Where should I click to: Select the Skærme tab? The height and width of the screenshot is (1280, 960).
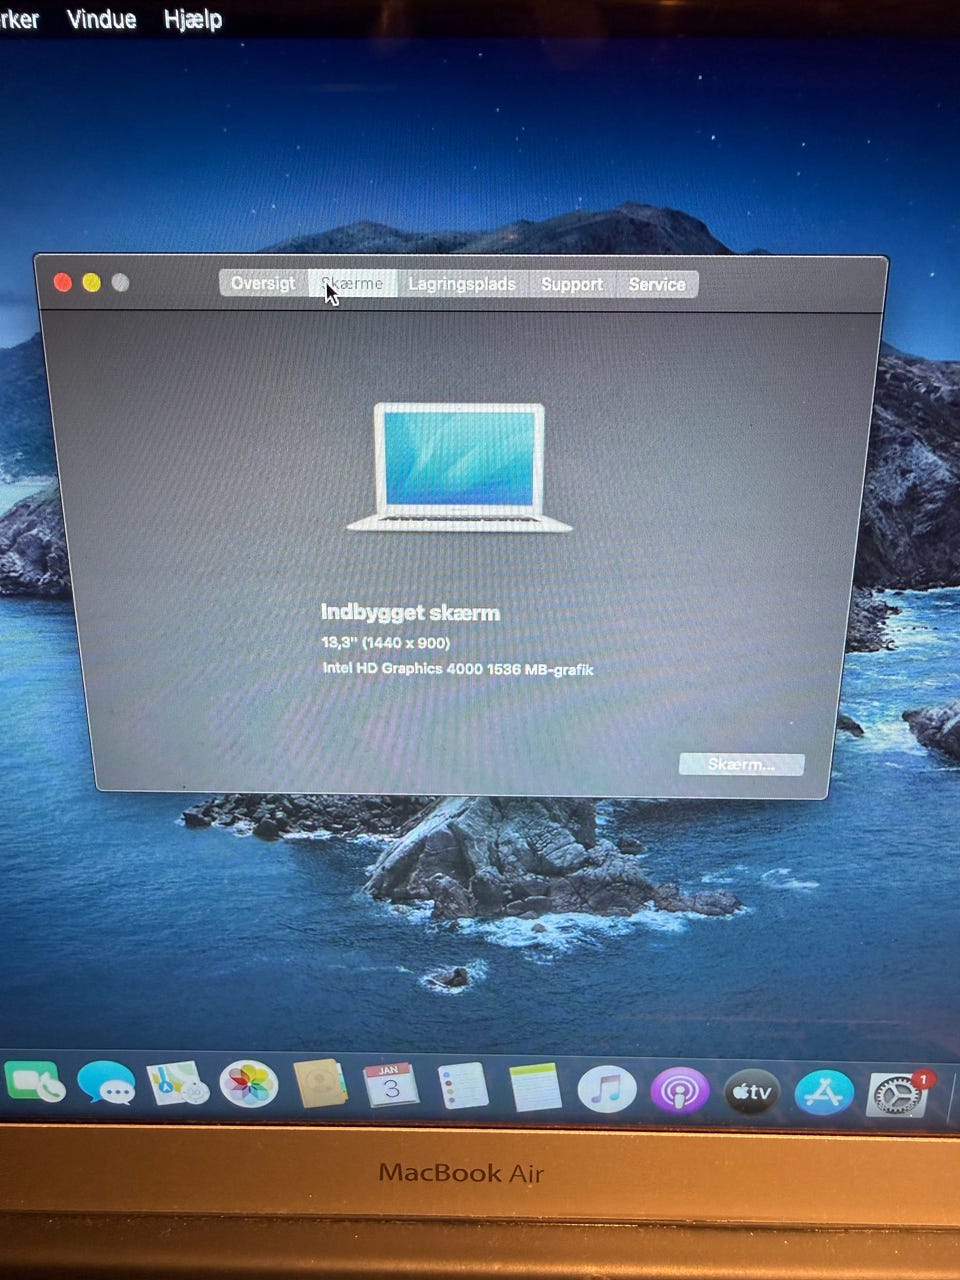tap(352, 283)
